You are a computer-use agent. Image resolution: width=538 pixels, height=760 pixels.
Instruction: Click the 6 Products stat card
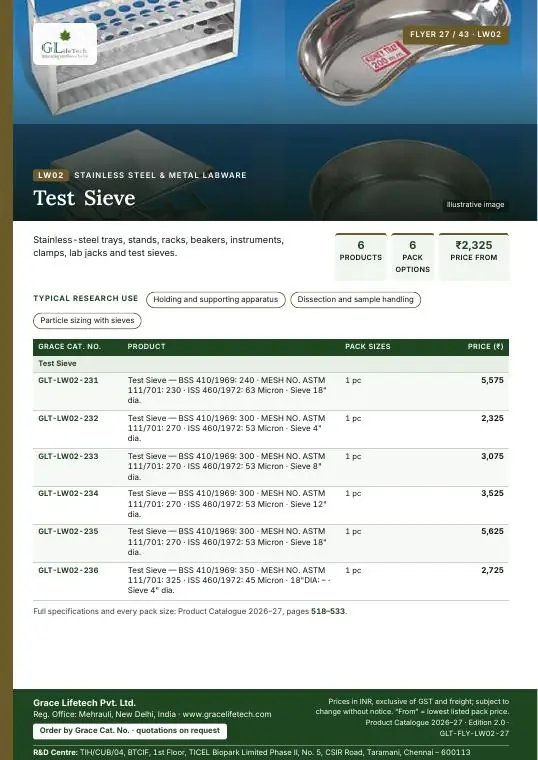(x=361, y=257)
